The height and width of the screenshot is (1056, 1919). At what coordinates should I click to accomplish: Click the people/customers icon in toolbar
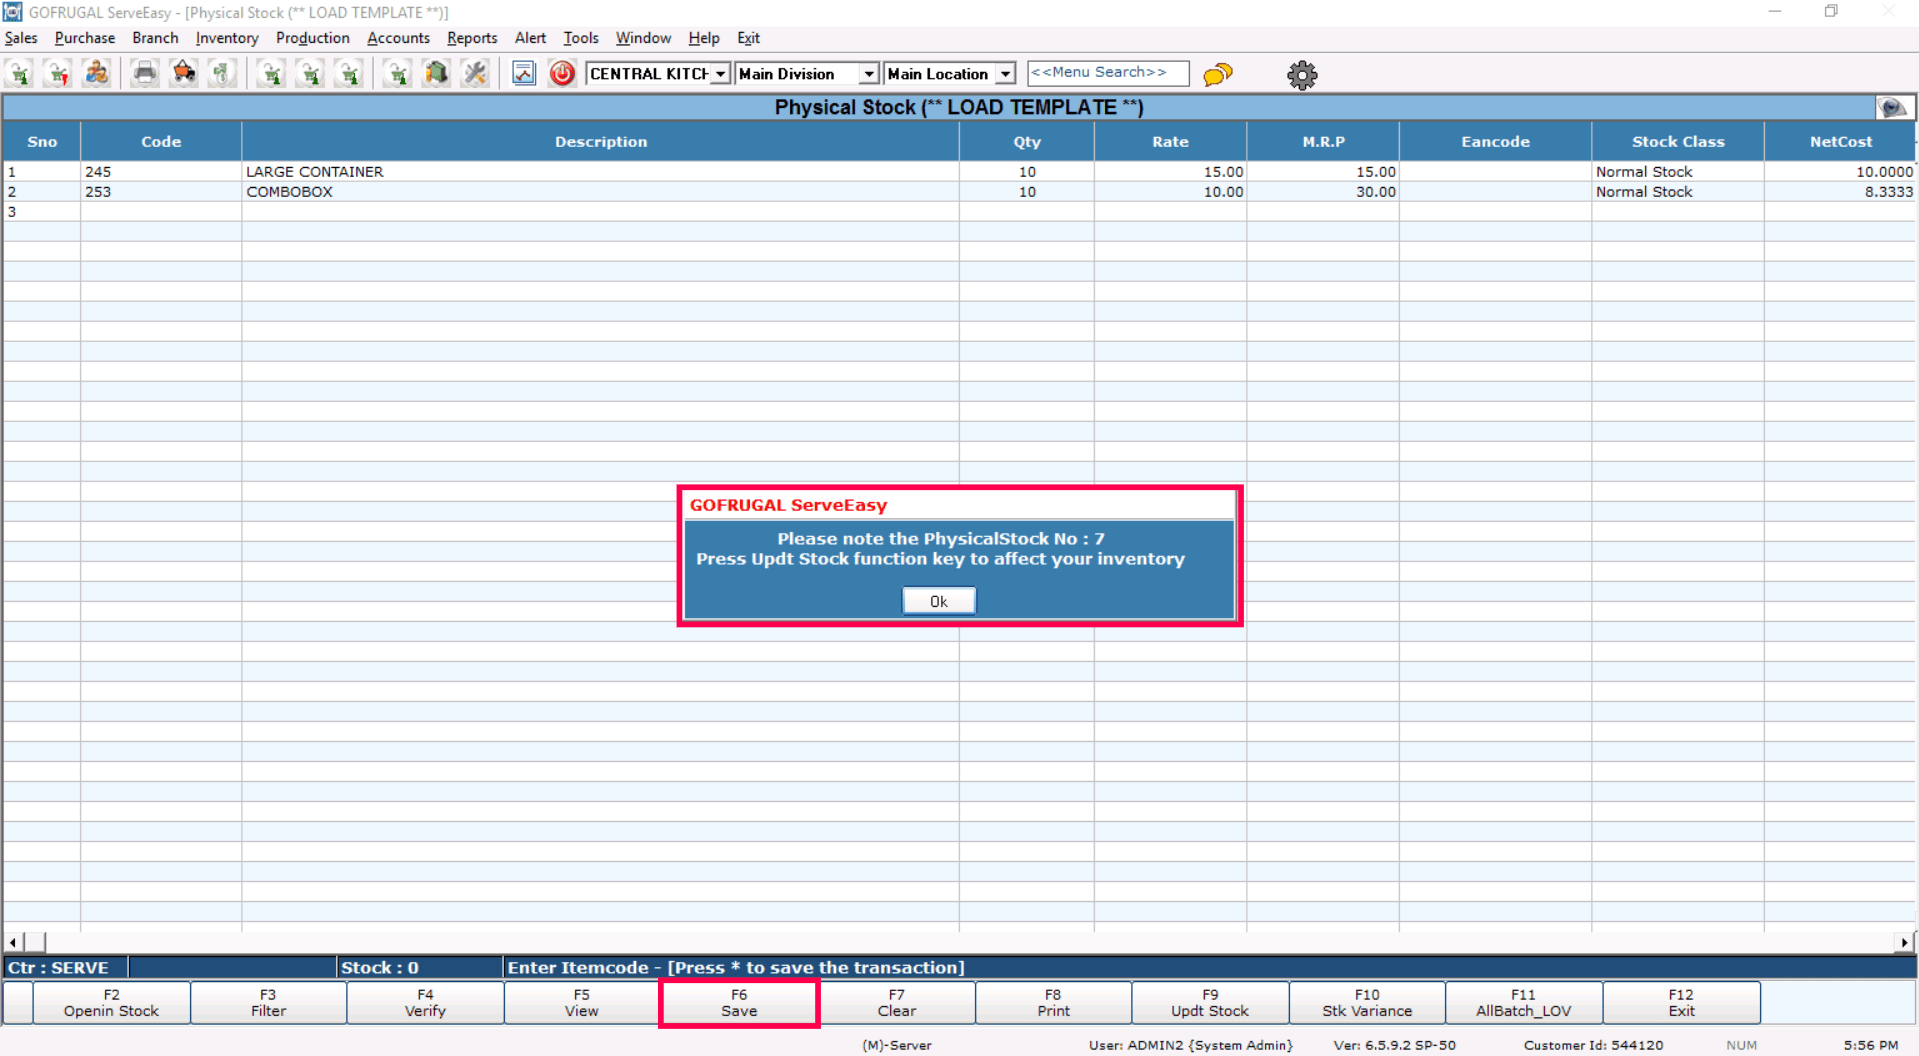97,74
